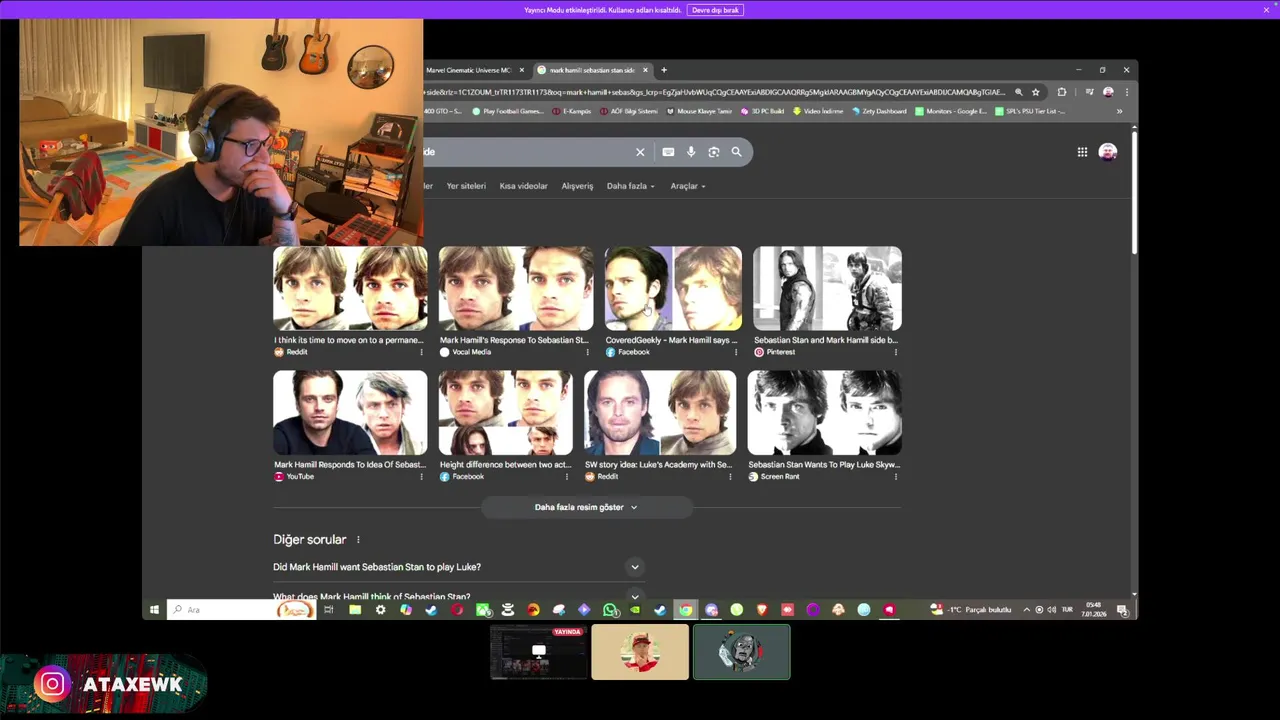Expand the Daha fazla filter dropdown
Viewport: 1280px width, 720px height.
tap(630, 186)
